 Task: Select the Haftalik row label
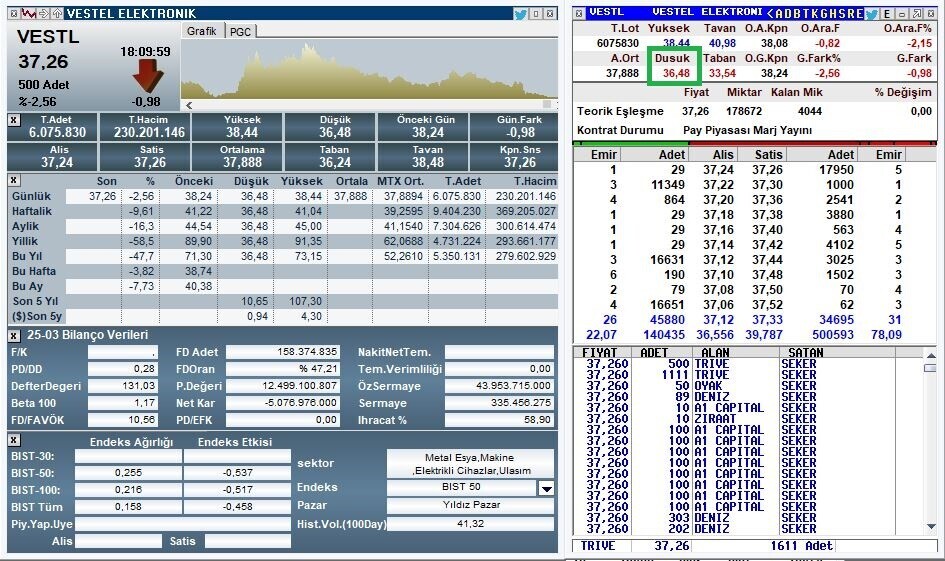(32, 212)
